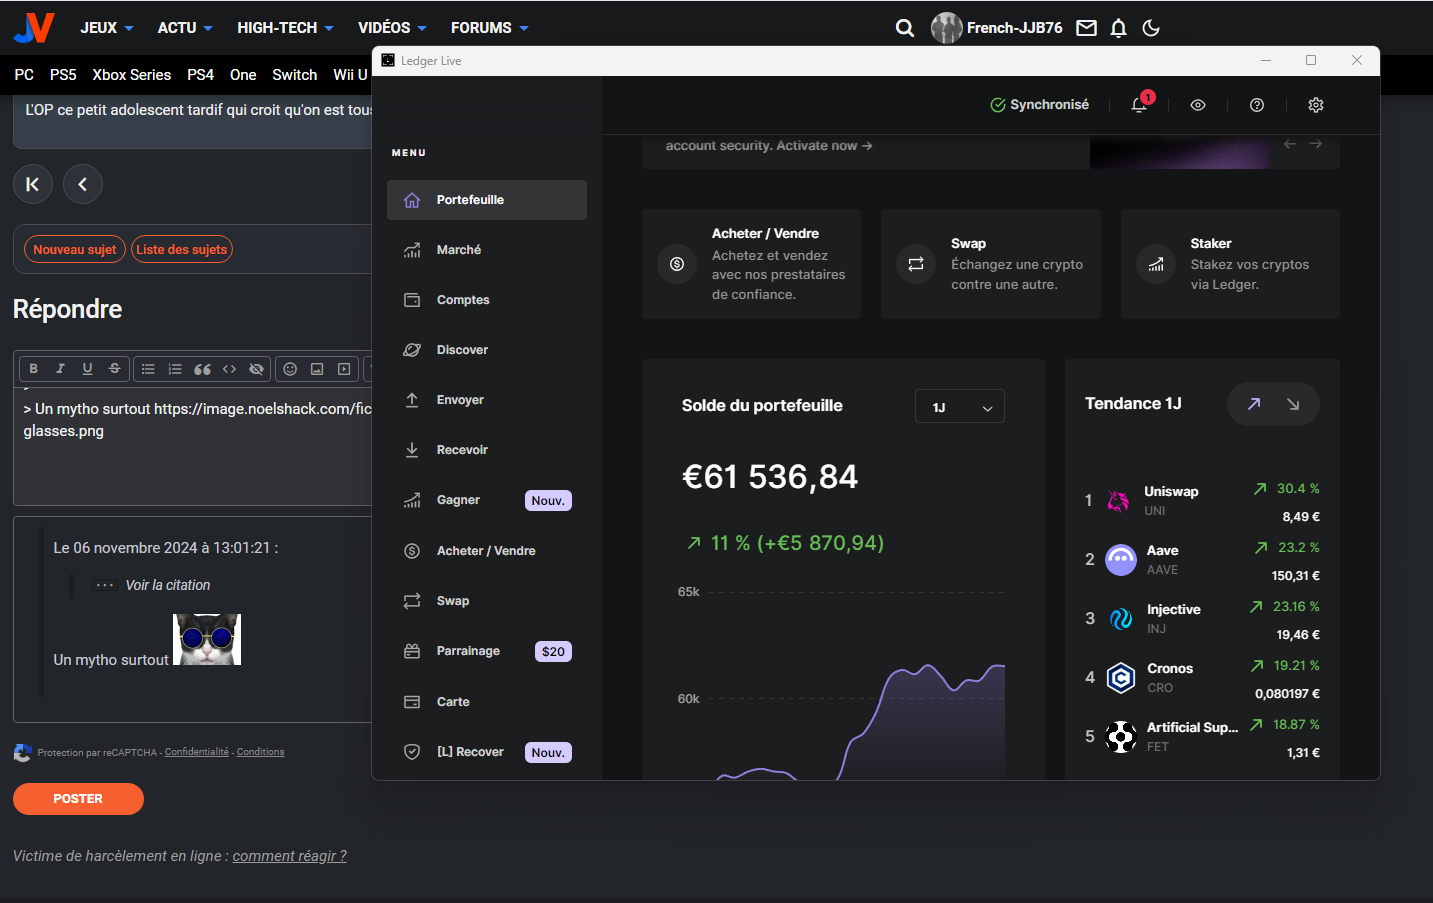Image resolution: width=1433 pixels, height=903 pixels.
Task: Go to previous page chevron in forum
Action: pyautogui.click(x=83, y=184)
